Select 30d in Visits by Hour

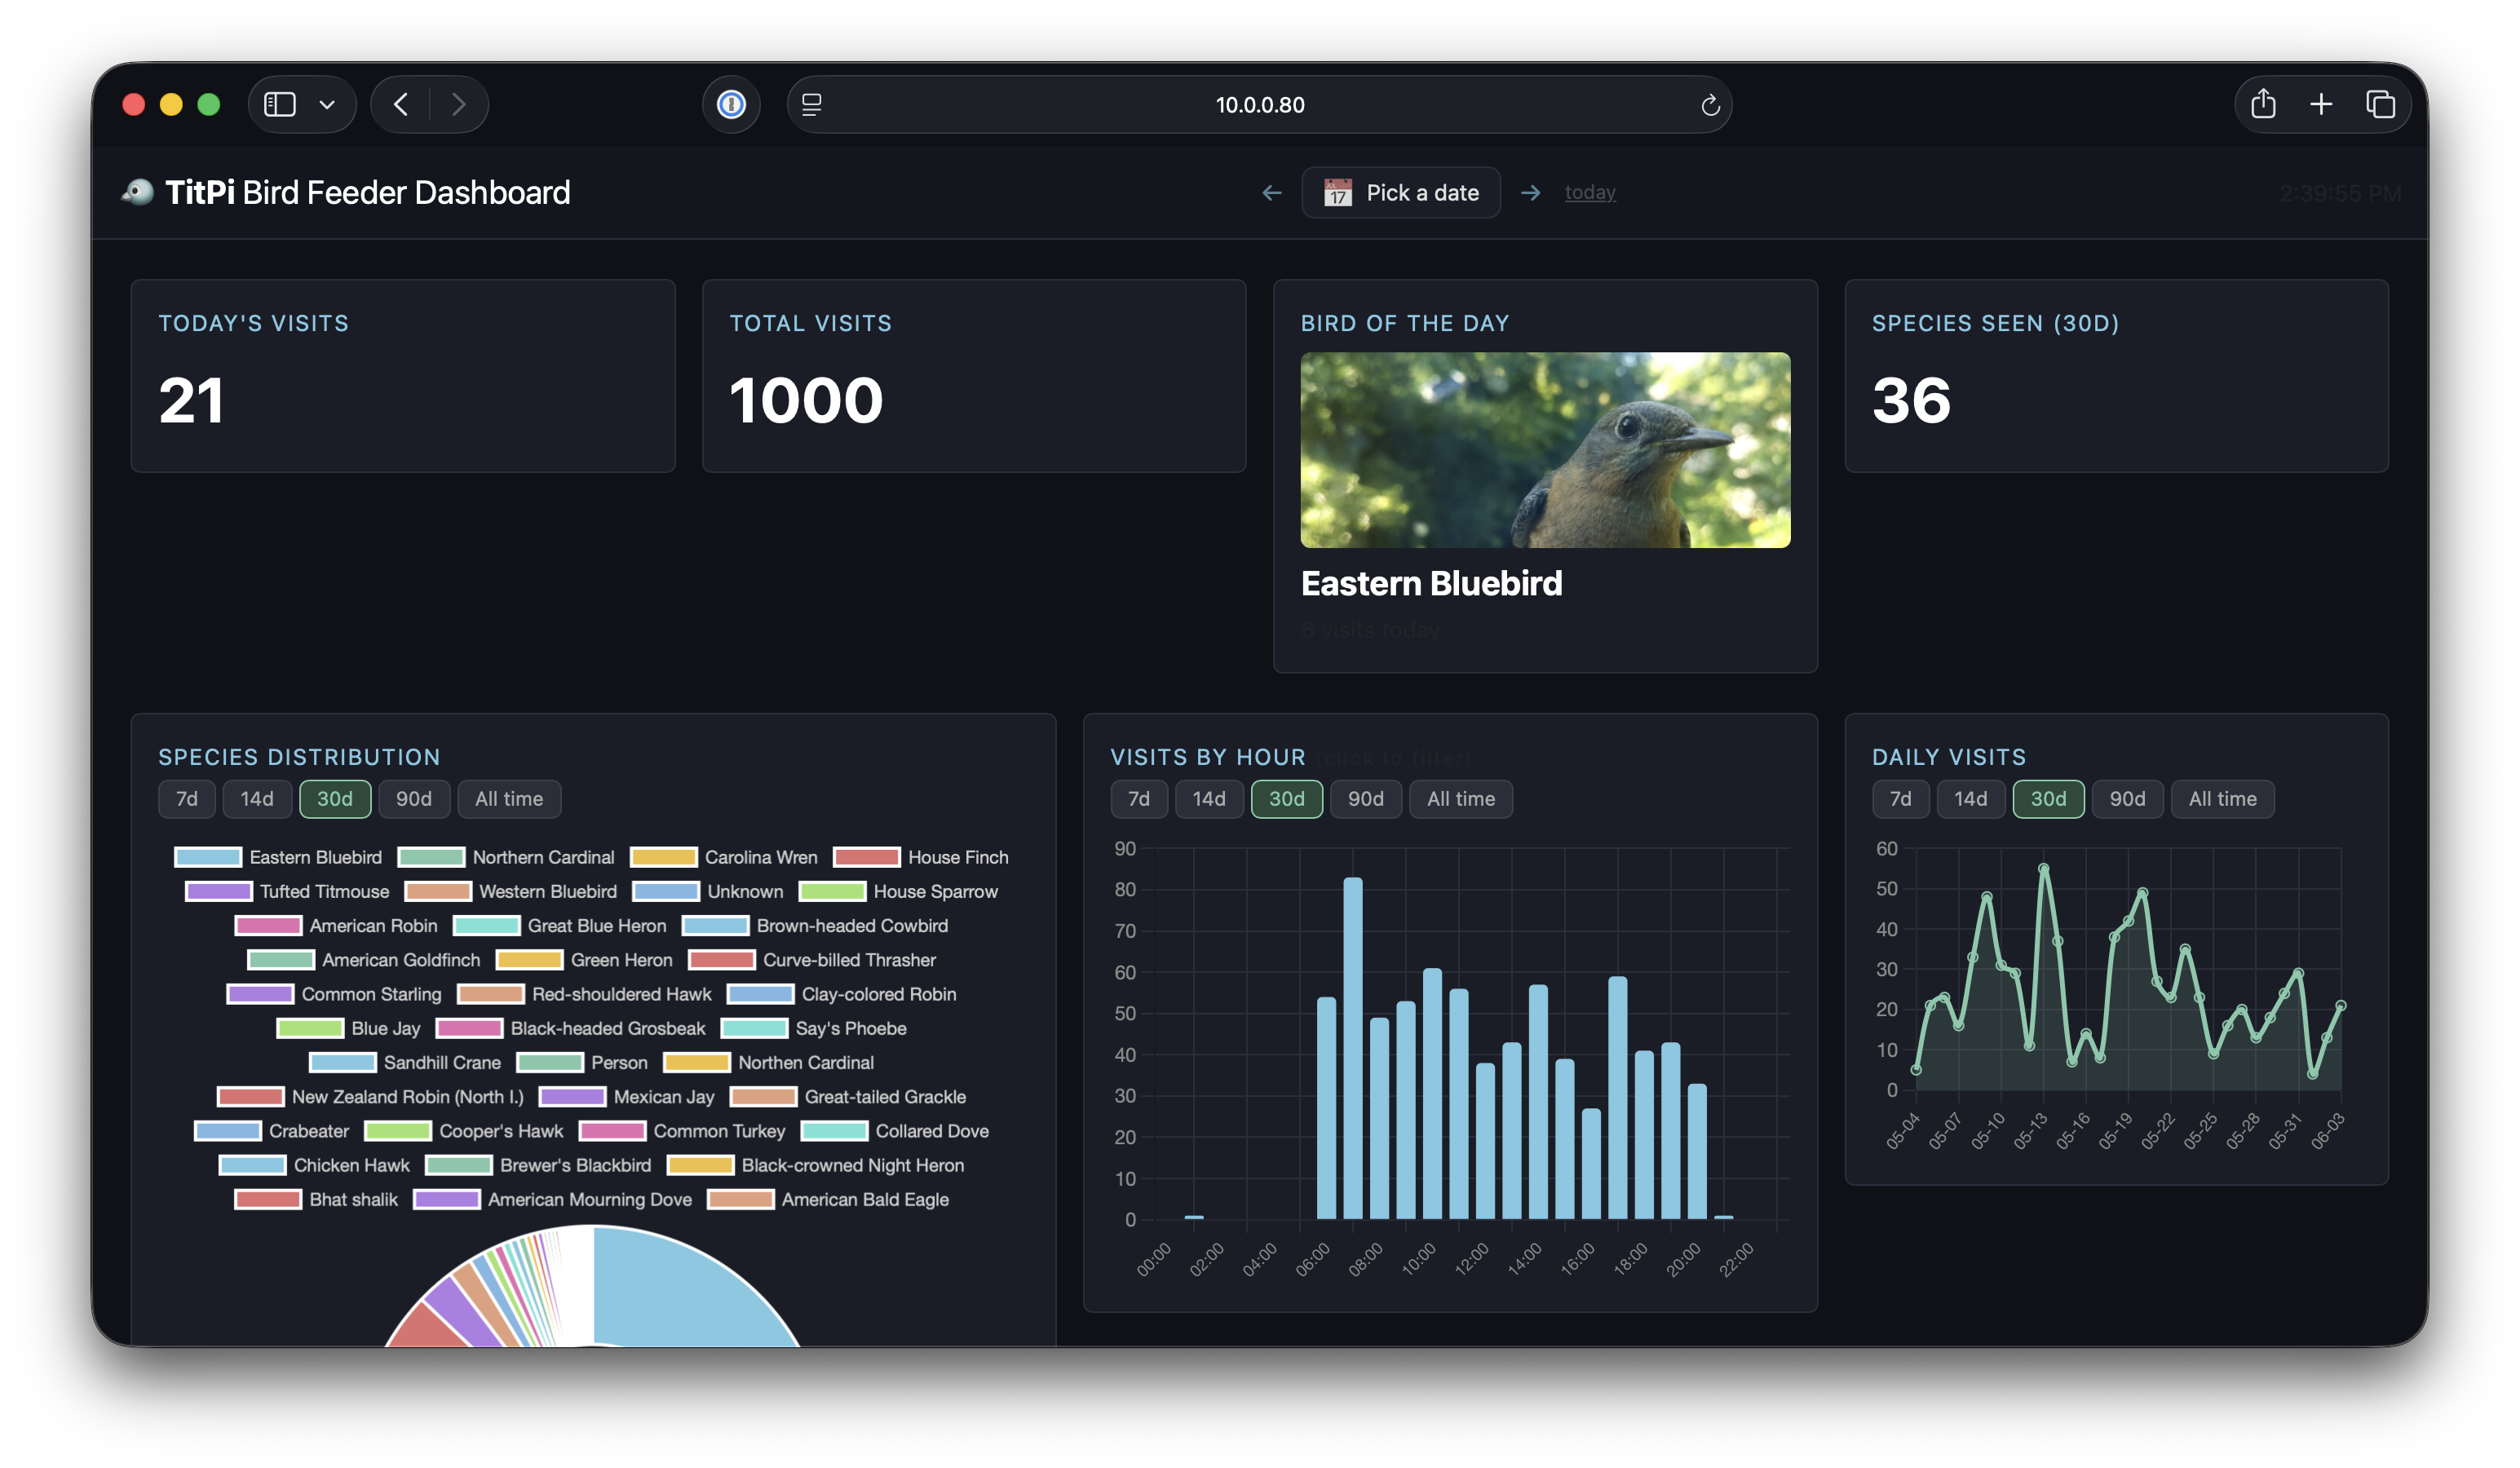click(1287, 798)
